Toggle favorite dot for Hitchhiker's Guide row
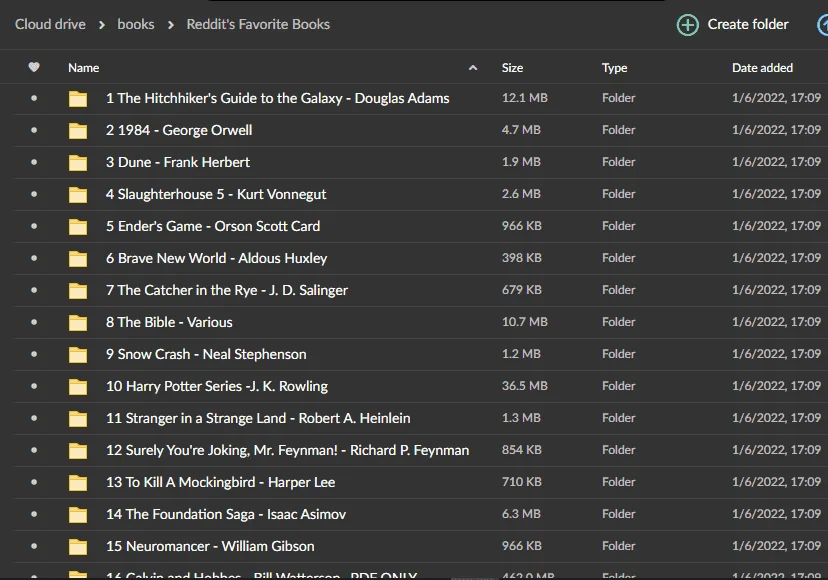 pos(34,98)
